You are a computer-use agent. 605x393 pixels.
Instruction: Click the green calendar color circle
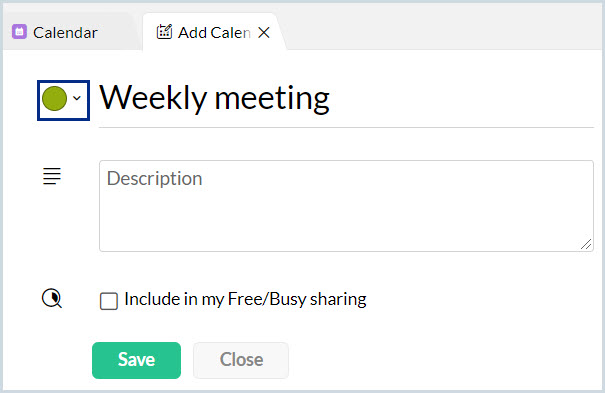[54, 99]
